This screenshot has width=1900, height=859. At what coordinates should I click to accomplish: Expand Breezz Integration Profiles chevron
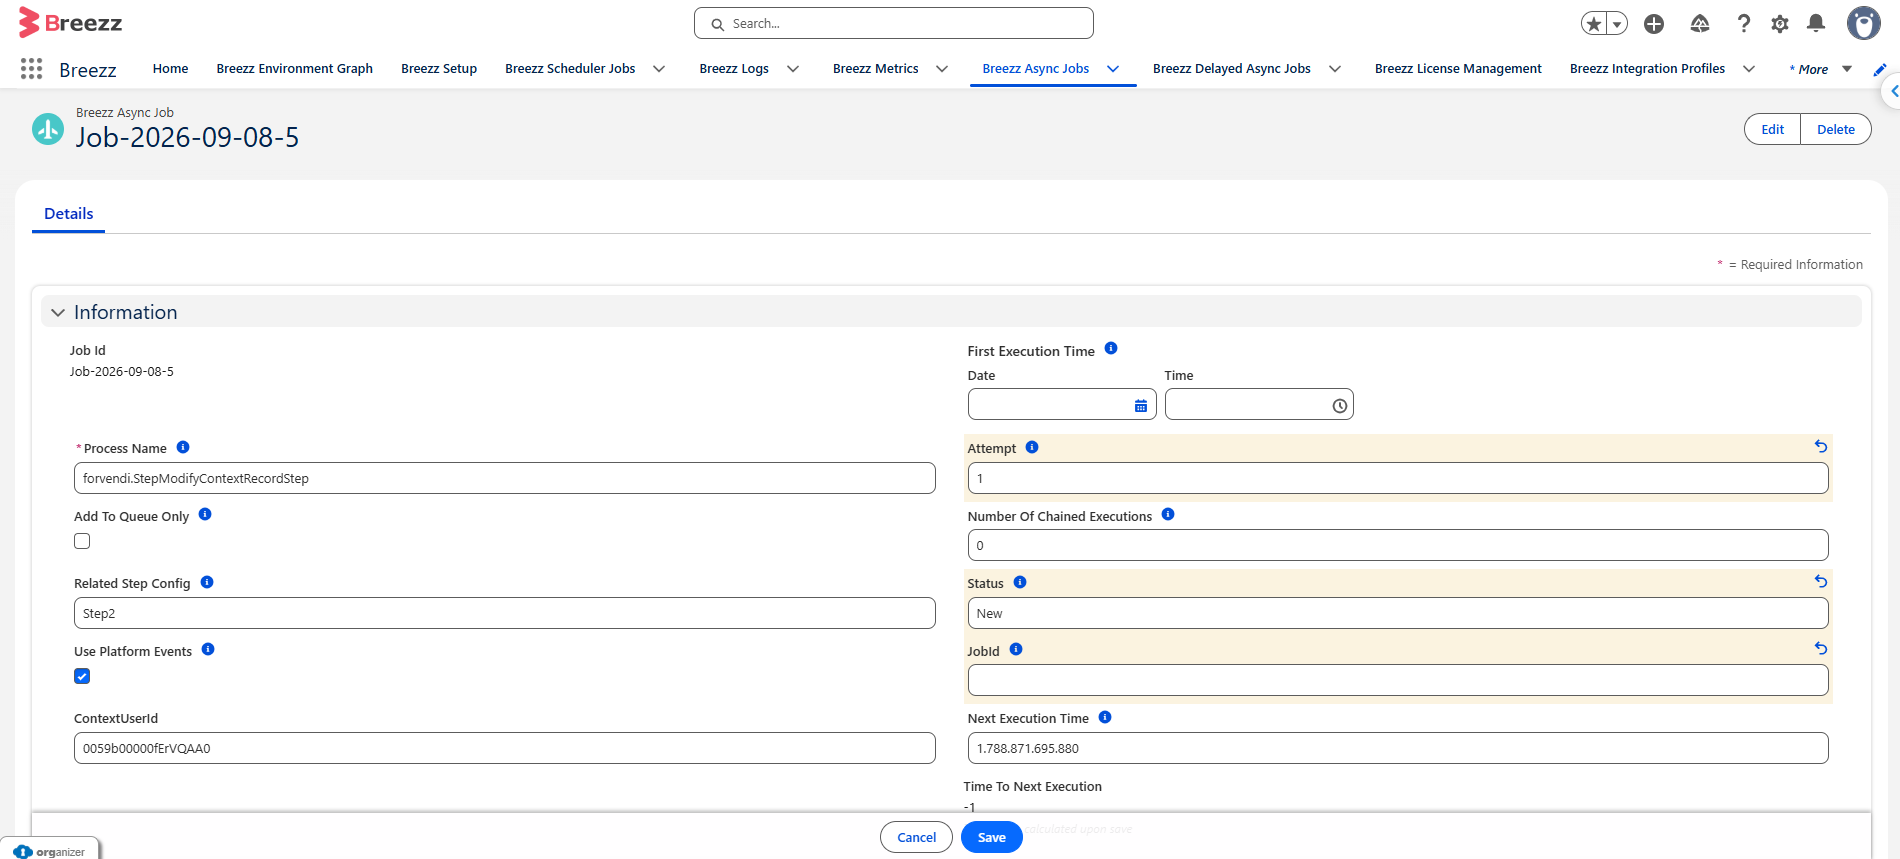1749,69
